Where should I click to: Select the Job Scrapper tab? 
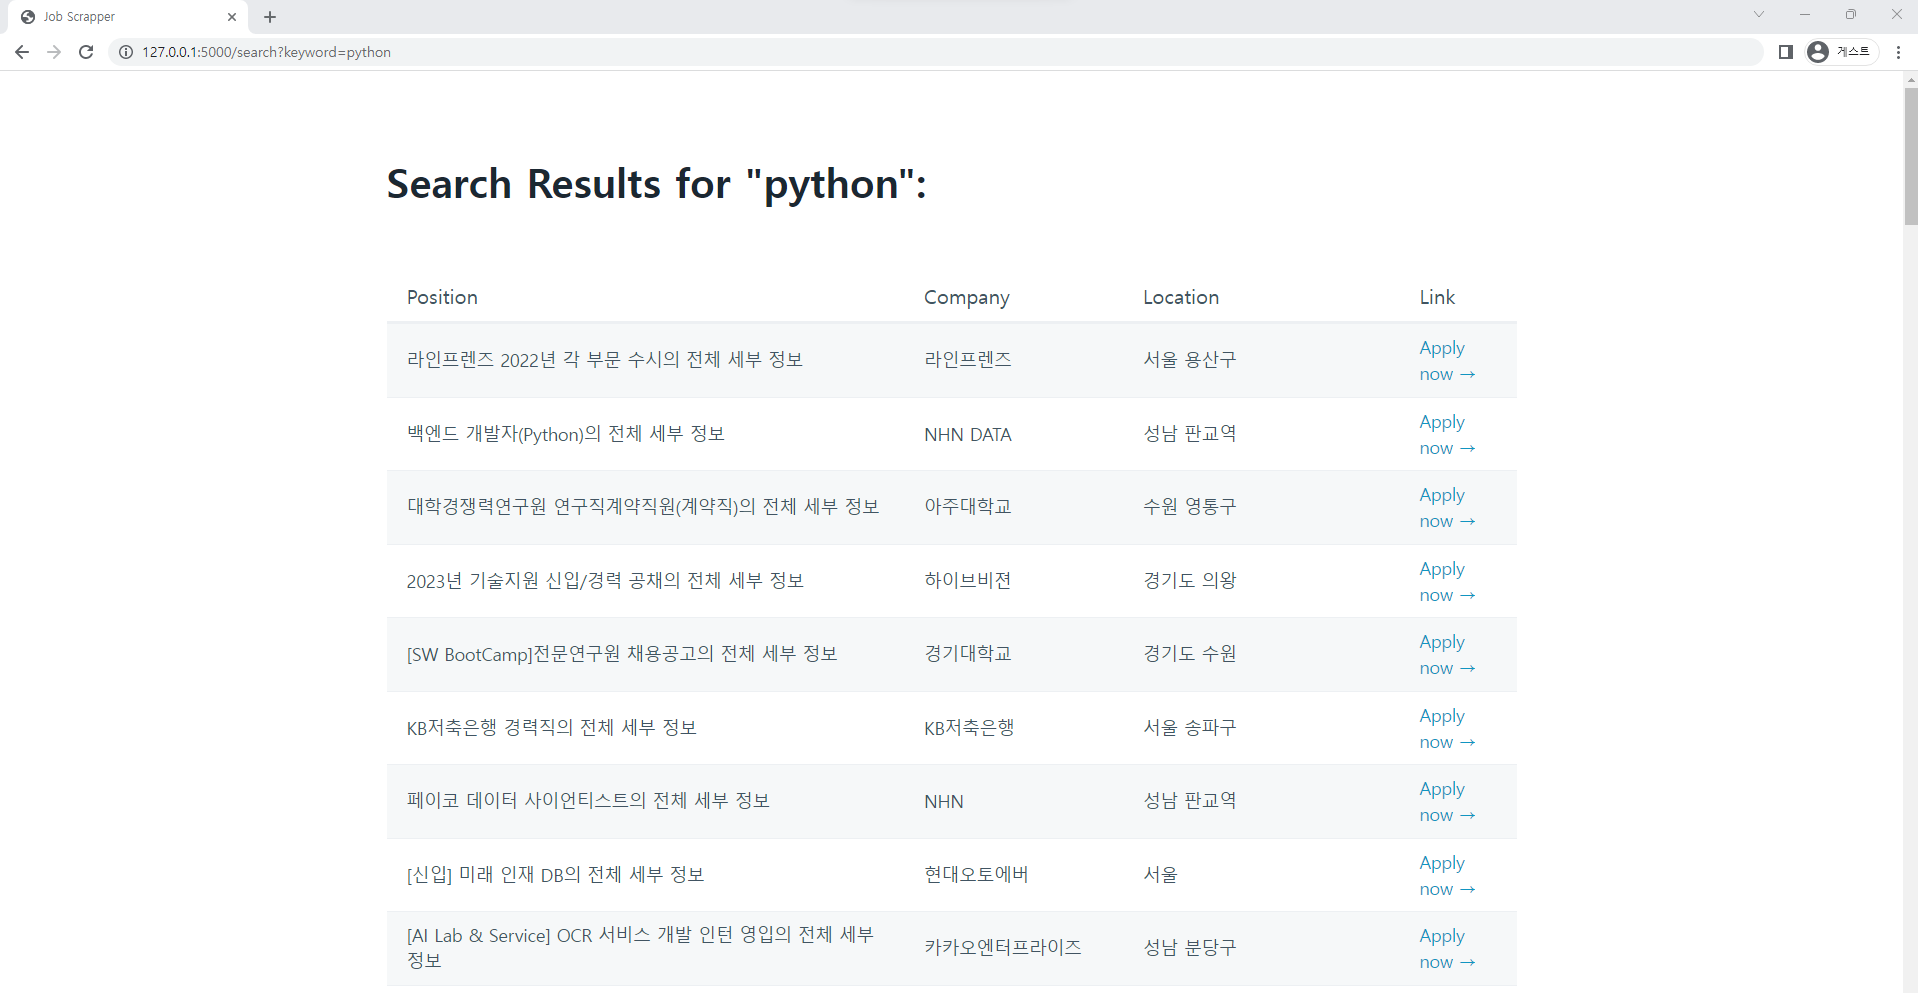point(128,17)
